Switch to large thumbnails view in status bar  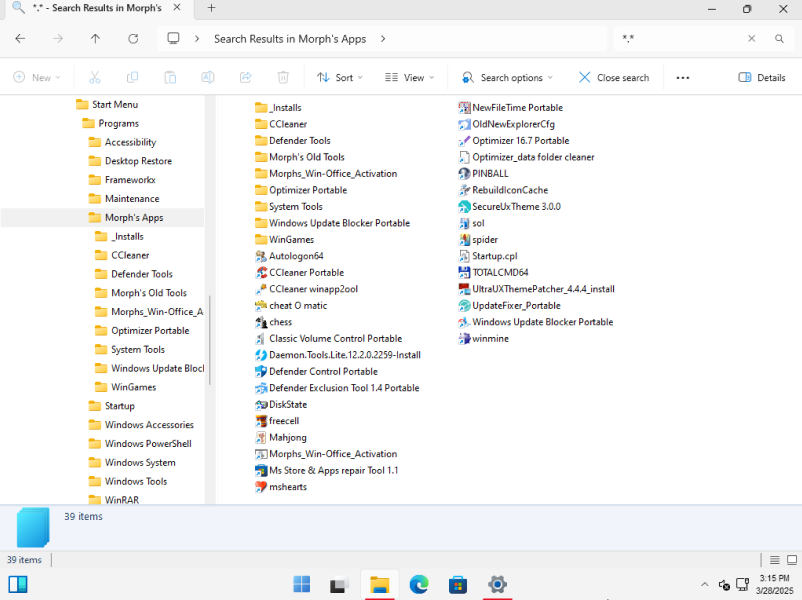click(792, 560)
